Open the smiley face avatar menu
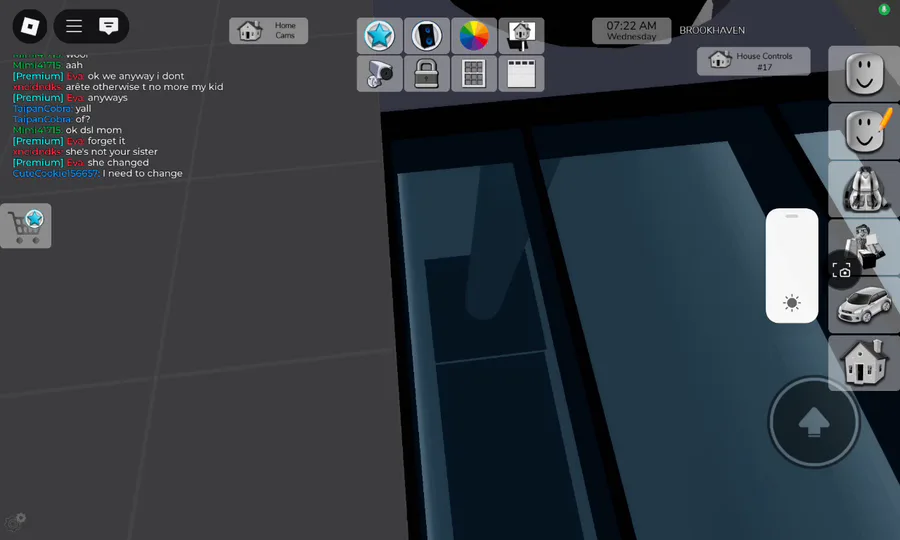Viewport: 900px width, 540px height. [x=864, y=74]
